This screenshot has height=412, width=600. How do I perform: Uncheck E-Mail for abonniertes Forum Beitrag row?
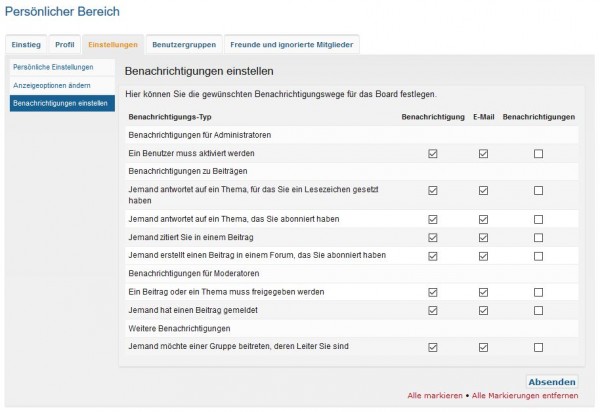pos(483,255)
